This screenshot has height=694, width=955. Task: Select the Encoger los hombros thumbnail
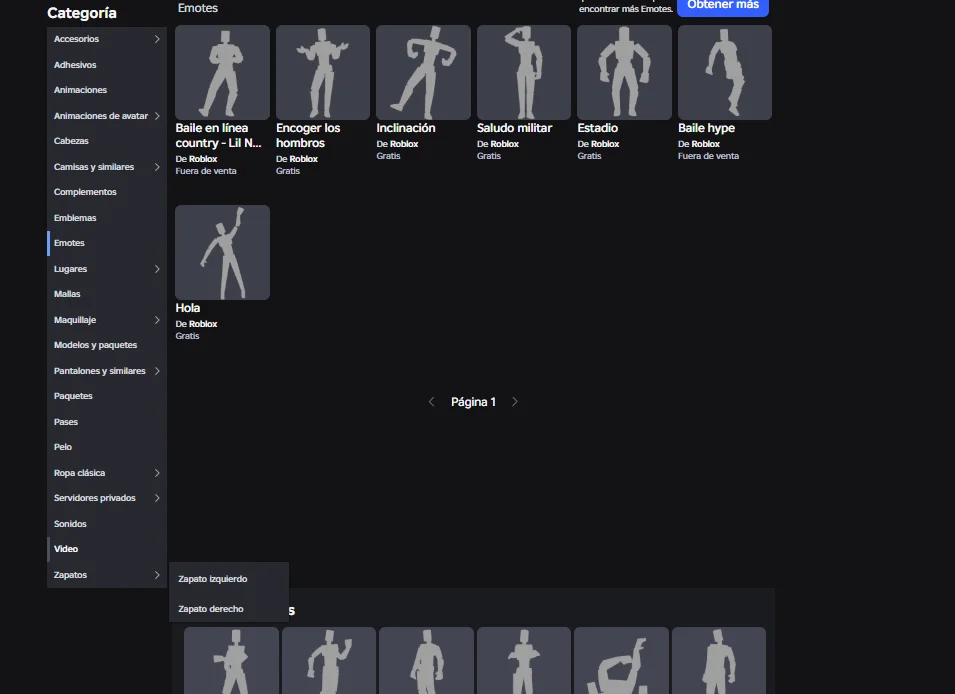click(x=322, y=73)
